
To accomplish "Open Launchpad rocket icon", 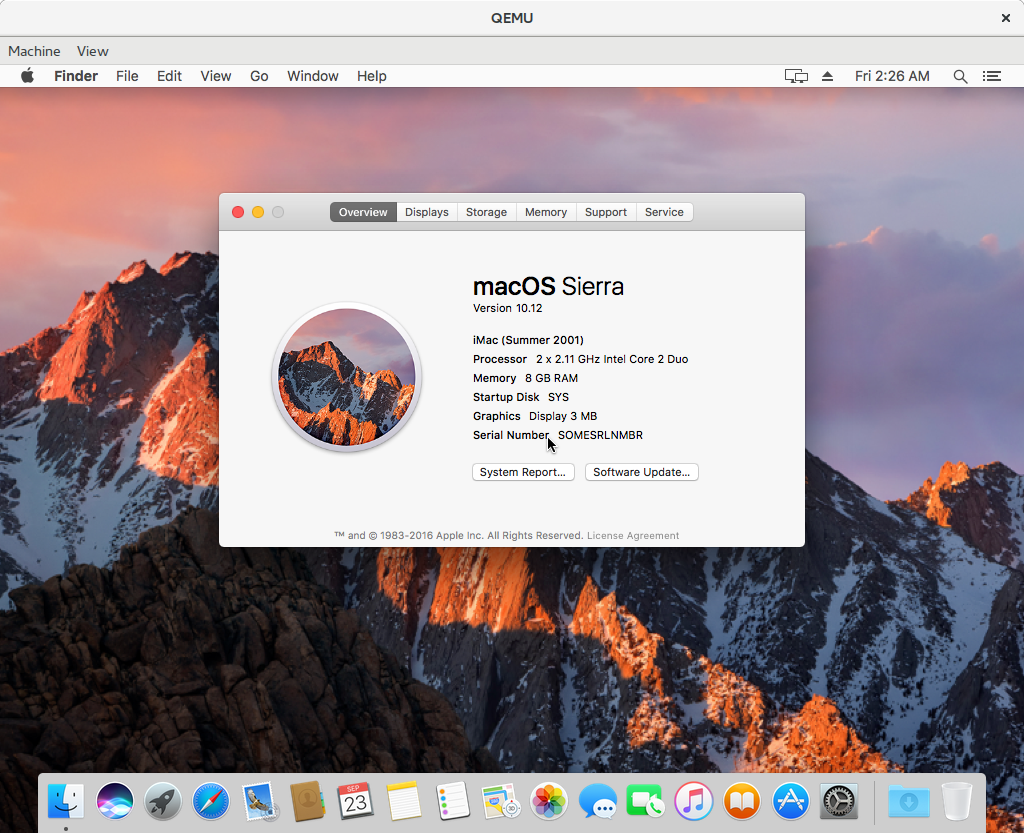I will click(x=163, y=801).
